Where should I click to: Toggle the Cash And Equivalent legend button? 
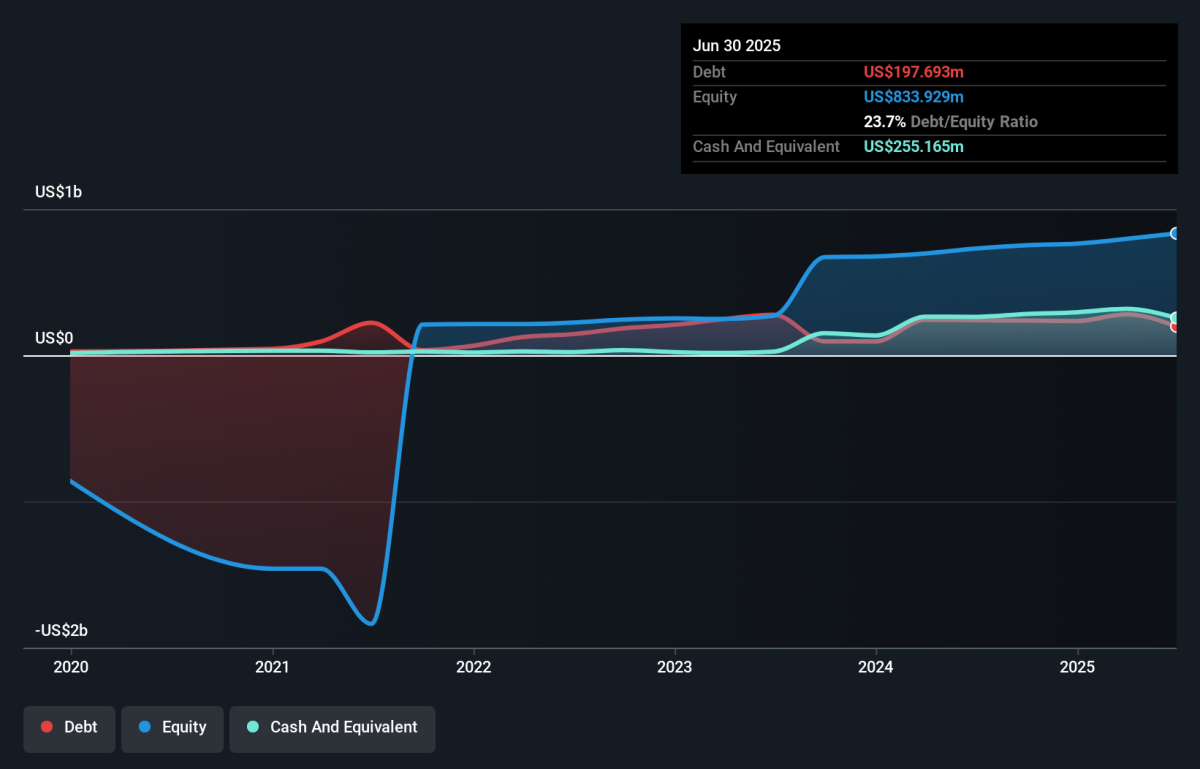332,728
